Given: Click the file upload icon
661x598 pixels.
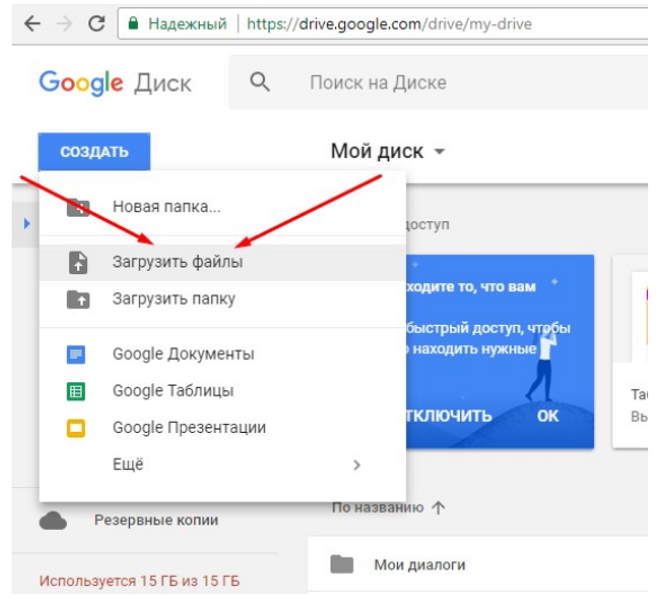Looking at the screenshot, I should pyautogui.click(x=78, y=262).
